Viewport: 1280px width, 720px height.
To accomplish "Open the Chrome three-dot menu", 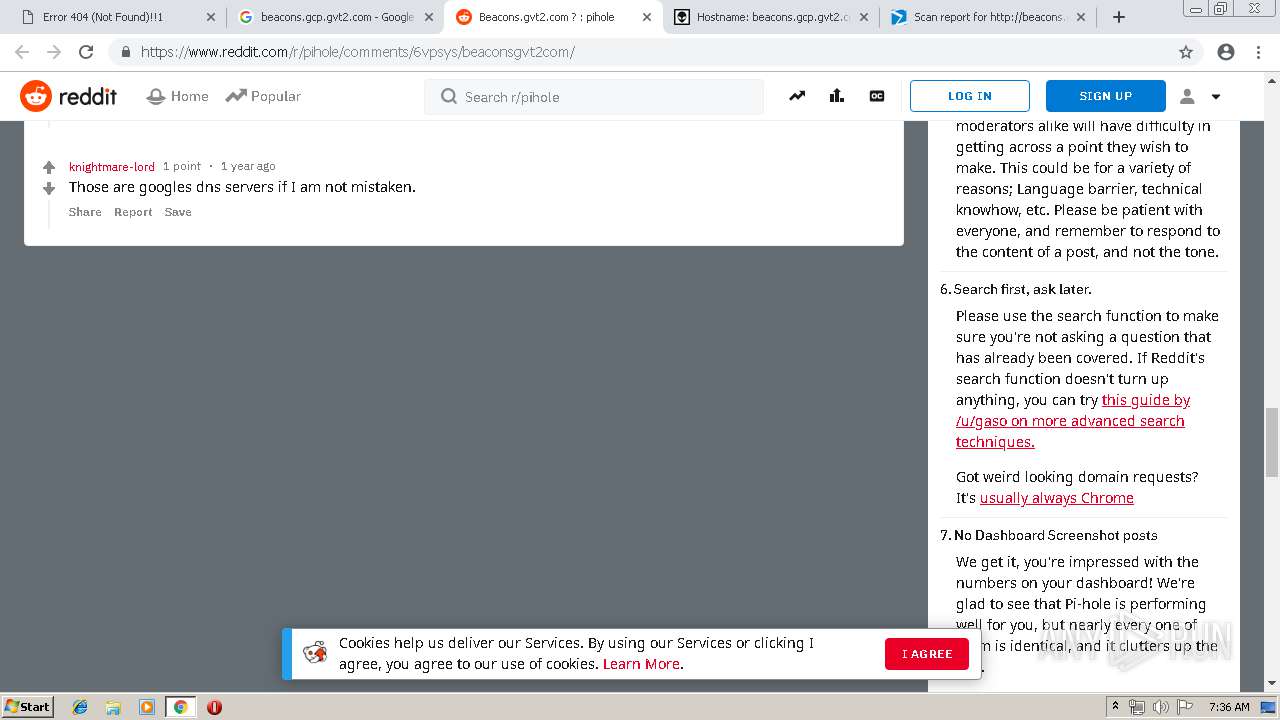I will click(1258, 52).
